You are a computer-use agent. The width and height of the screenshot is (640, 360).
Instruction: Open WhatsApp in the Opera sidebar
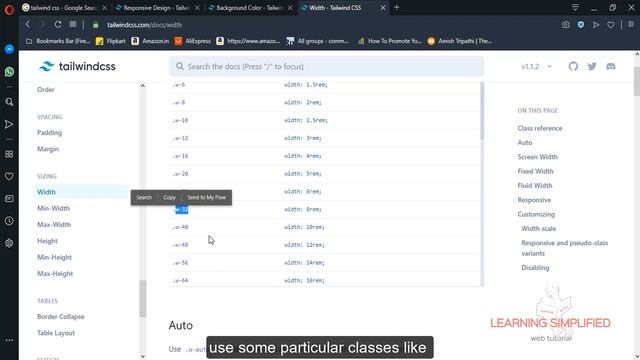pos(9,72)
